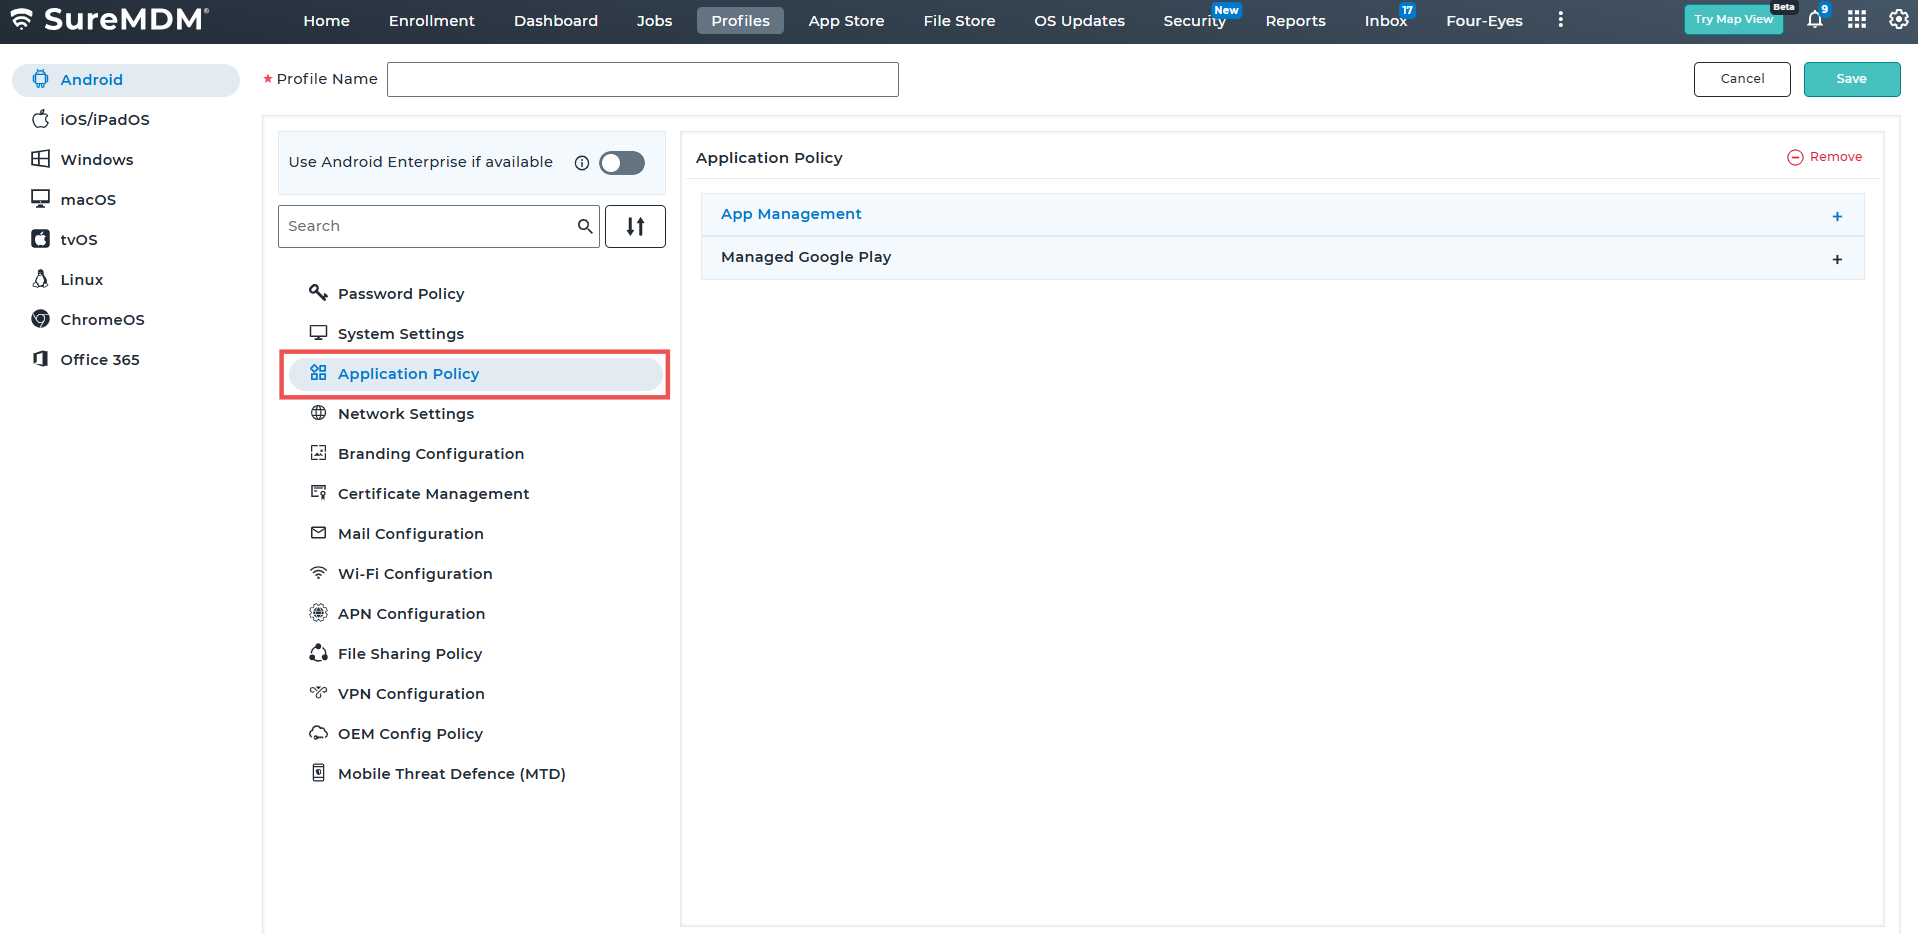Open the Dashboard menu

tap(555, 21)
